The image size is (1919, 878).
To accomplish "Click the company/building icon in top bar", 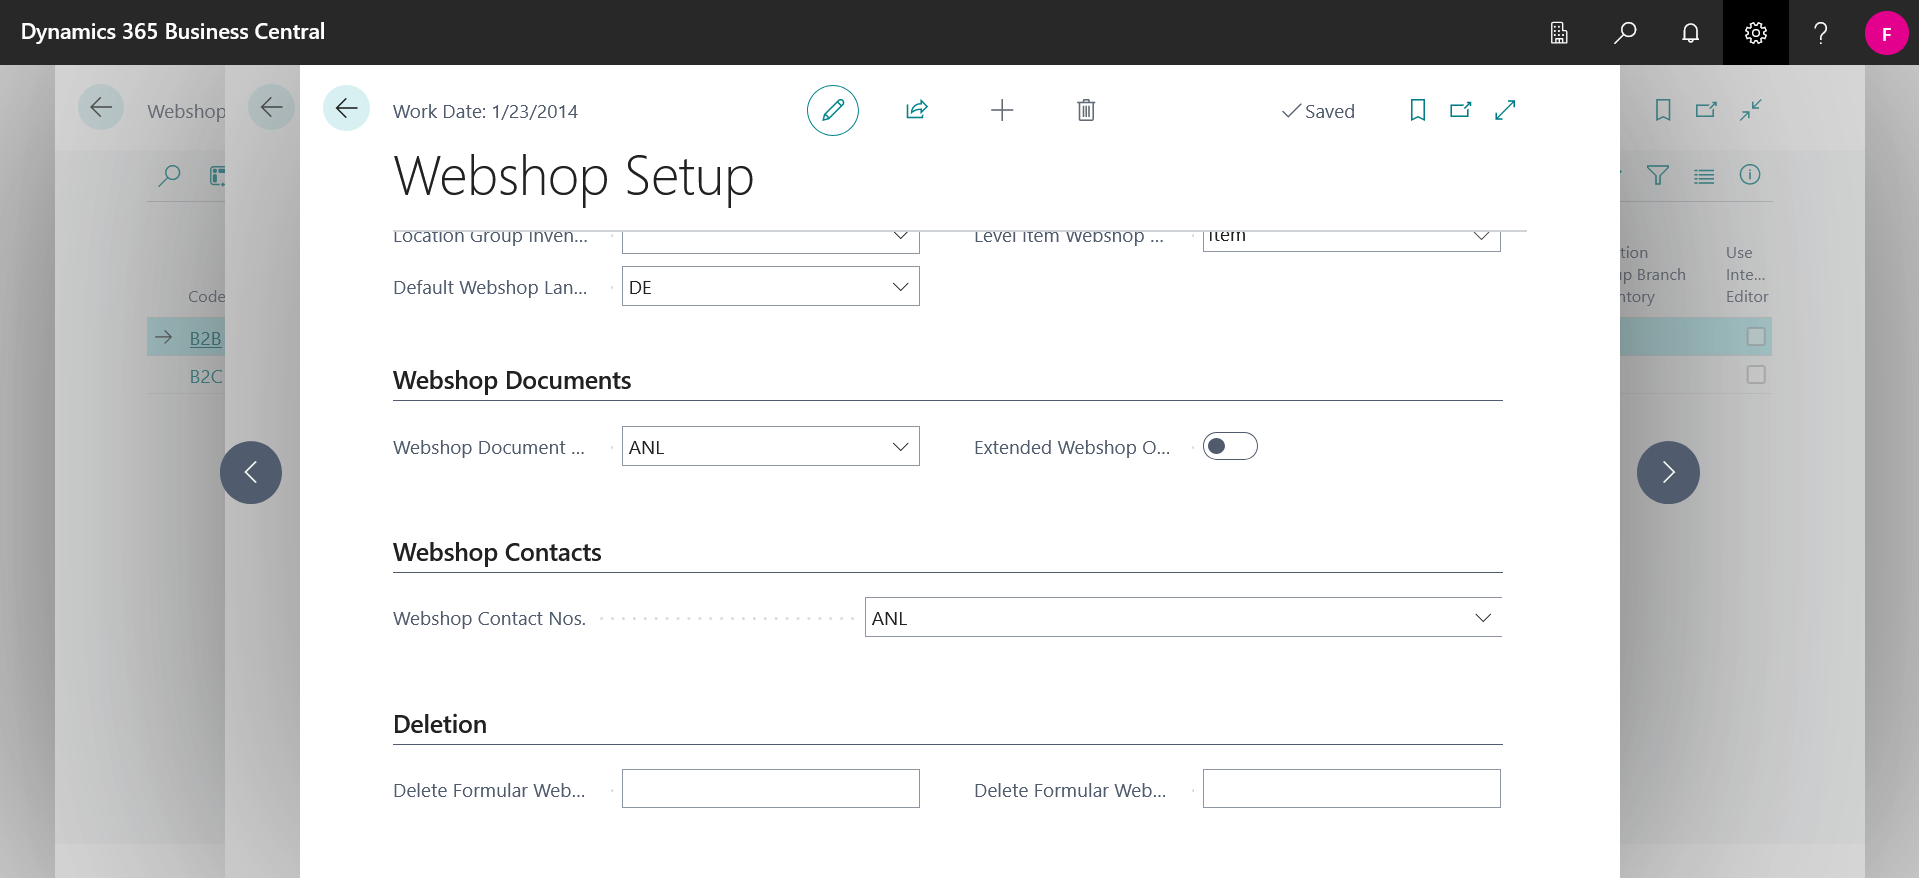I will point(1559,33).
